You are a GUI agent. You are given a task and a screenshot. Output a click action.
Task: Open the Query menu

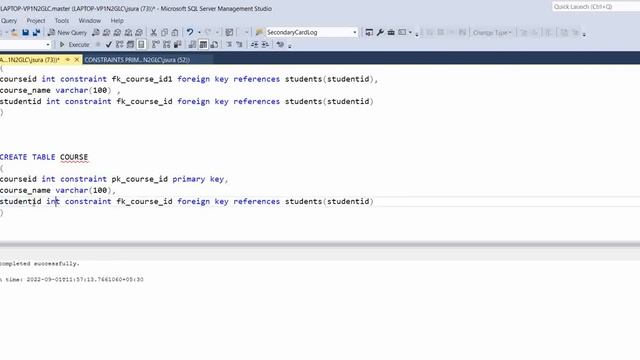point(9,20)
